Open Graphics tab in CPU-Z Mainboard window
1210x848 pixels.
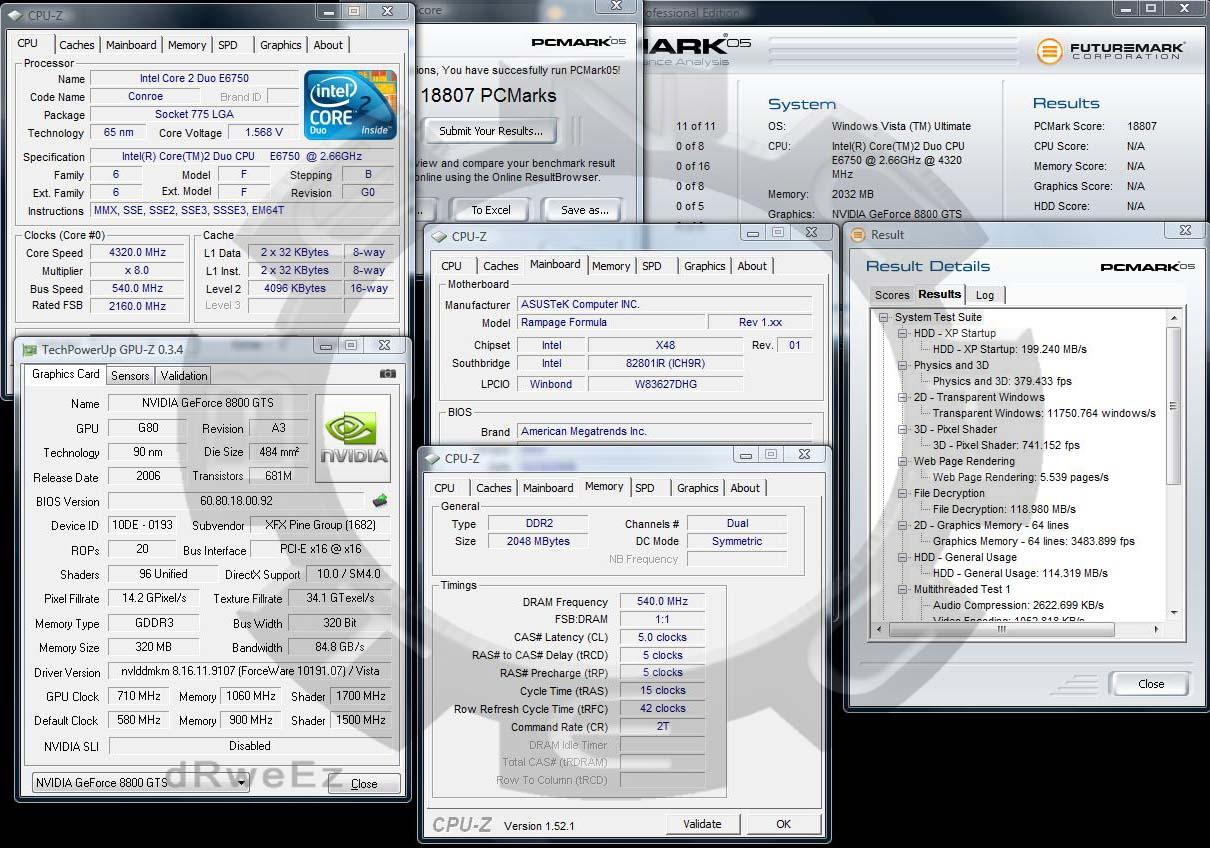point(705,266)
